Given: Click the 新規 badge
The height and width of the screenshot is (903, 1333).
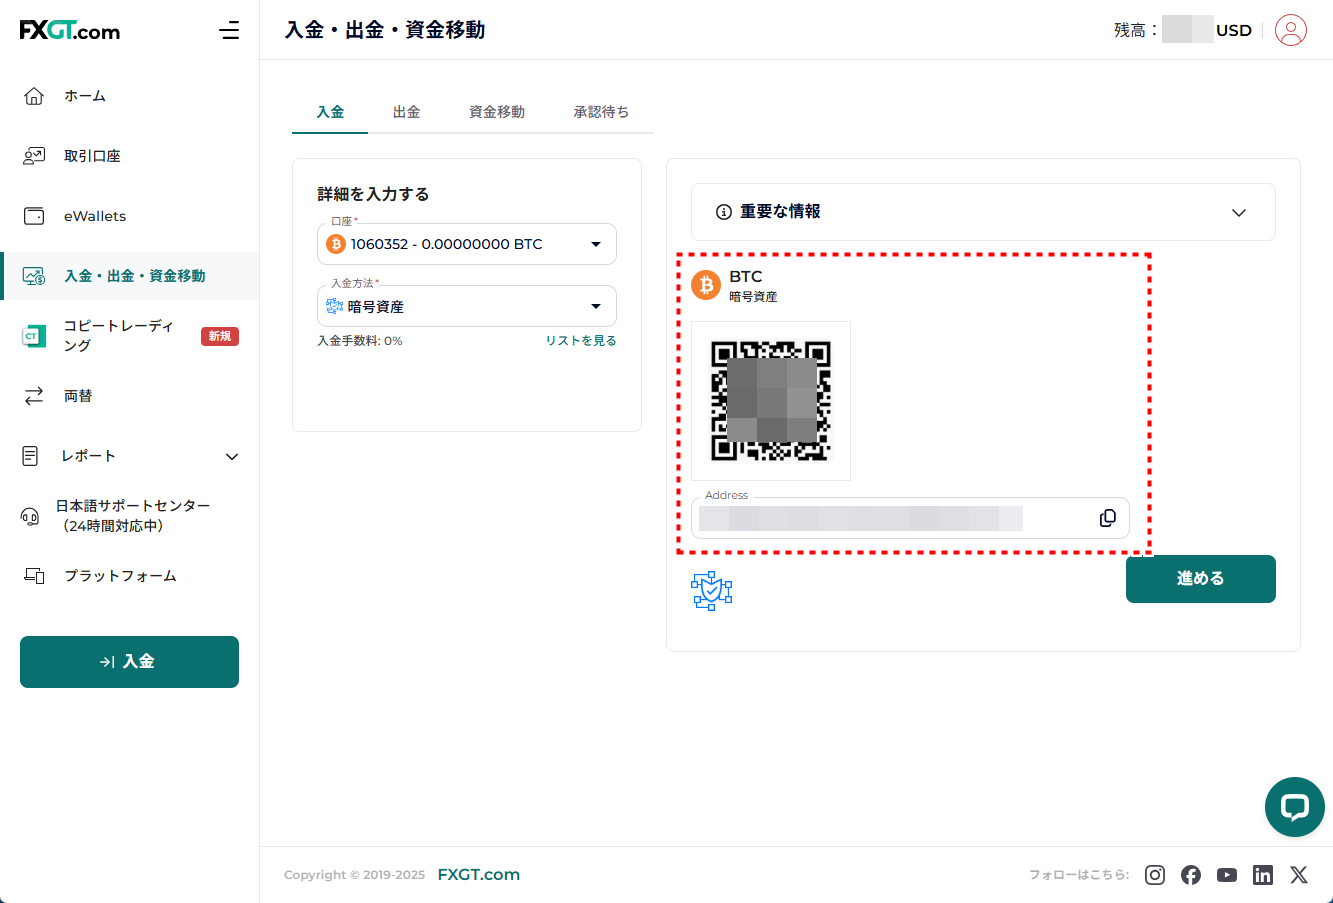Looking at the screenshot, I should (x=220, y=336).
